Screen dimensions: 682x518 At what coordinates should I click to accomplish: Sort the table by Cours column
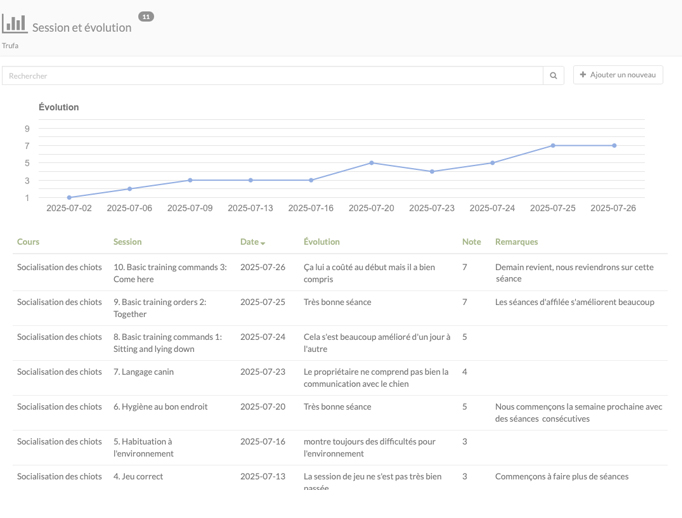coord(28,242)
